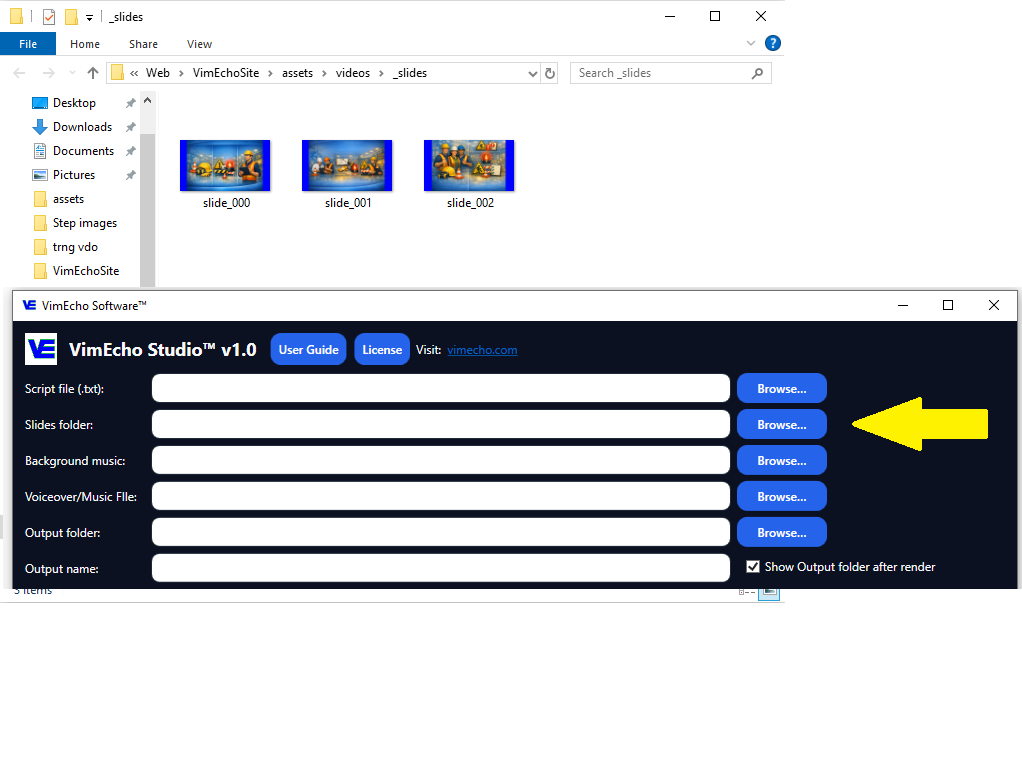The height and width of the screenshot is (778, 1022).
Task: Open the ribbon display options chevron
Action: [750, 43]
